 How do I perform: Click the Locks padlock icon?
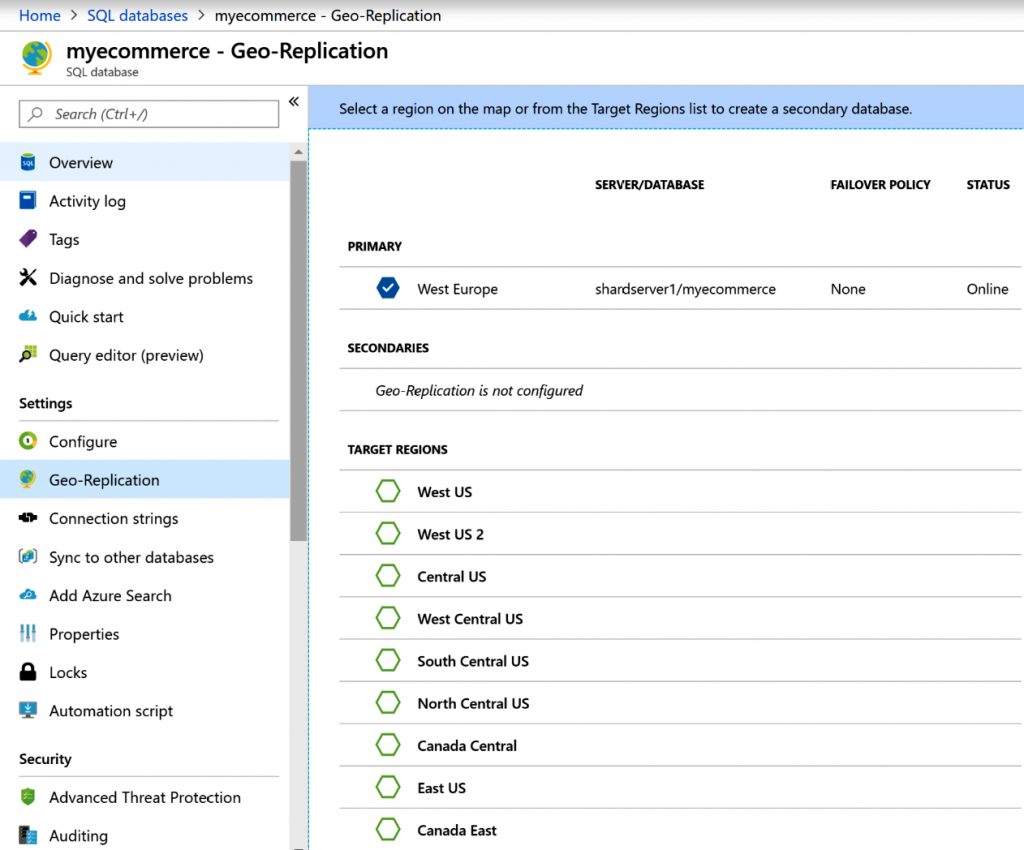pos(28,673)
